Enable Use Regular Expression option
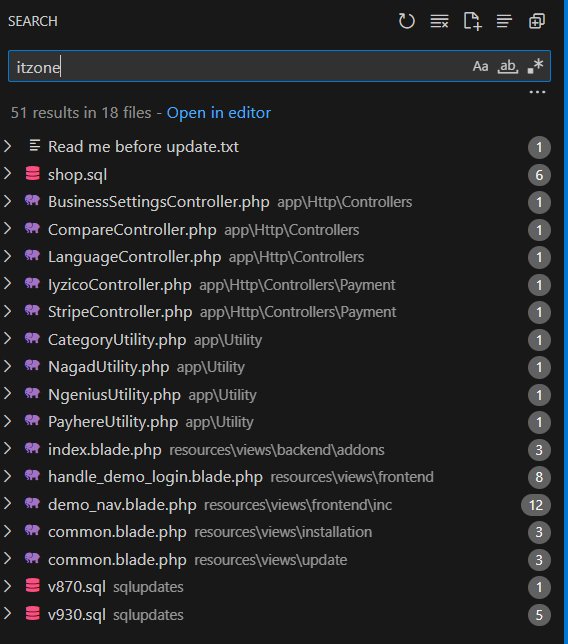Image resolution: width=568 pixels, height=644 pixels. tap(535, 66)
